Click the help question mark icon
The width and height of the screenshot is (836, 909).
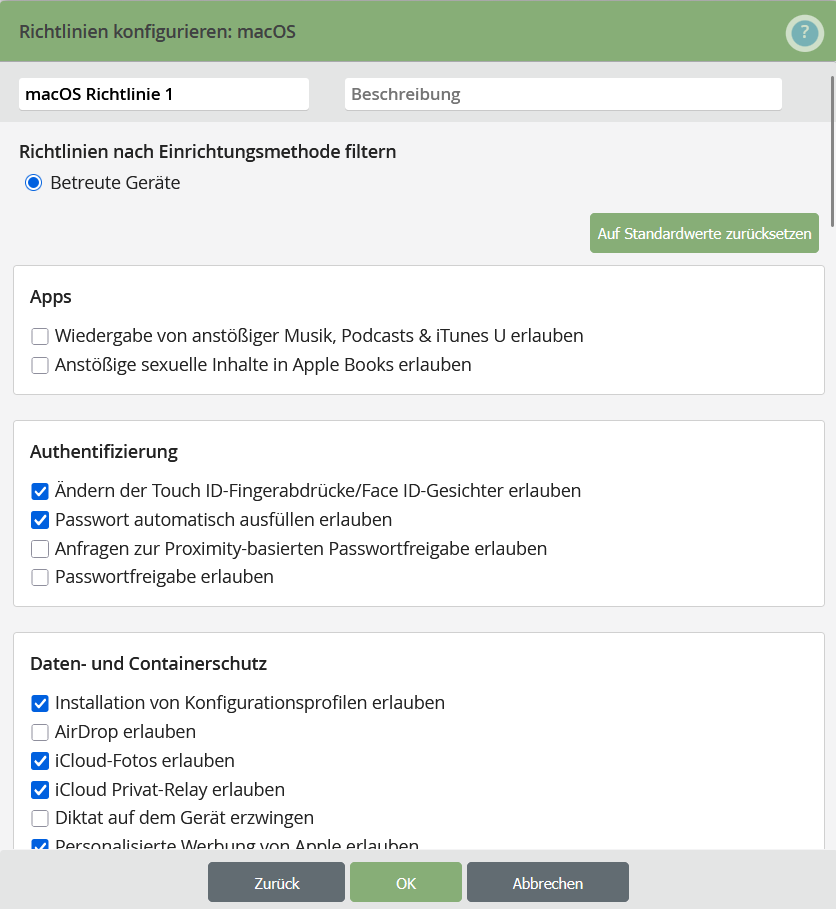tap(804, 34)
